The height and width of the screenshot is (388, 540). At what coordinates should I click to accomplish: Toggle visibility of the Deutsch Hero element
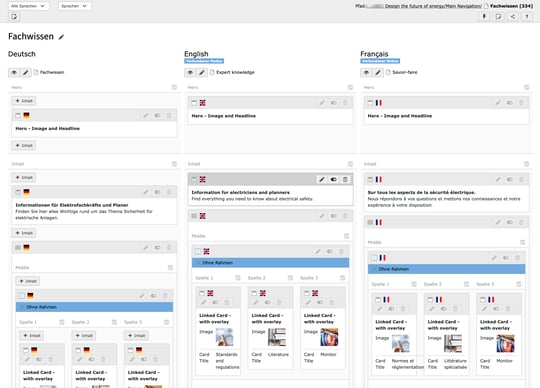(x=157, y=115)
